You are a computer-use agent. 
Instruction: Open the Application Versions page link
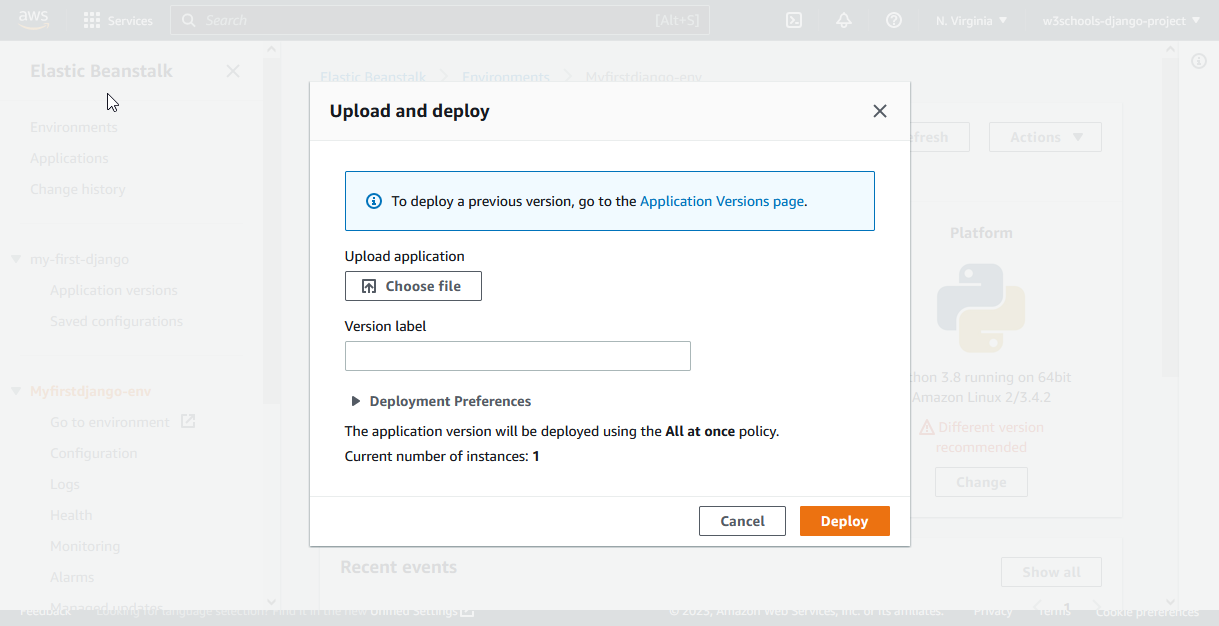[x=721, y=201]
